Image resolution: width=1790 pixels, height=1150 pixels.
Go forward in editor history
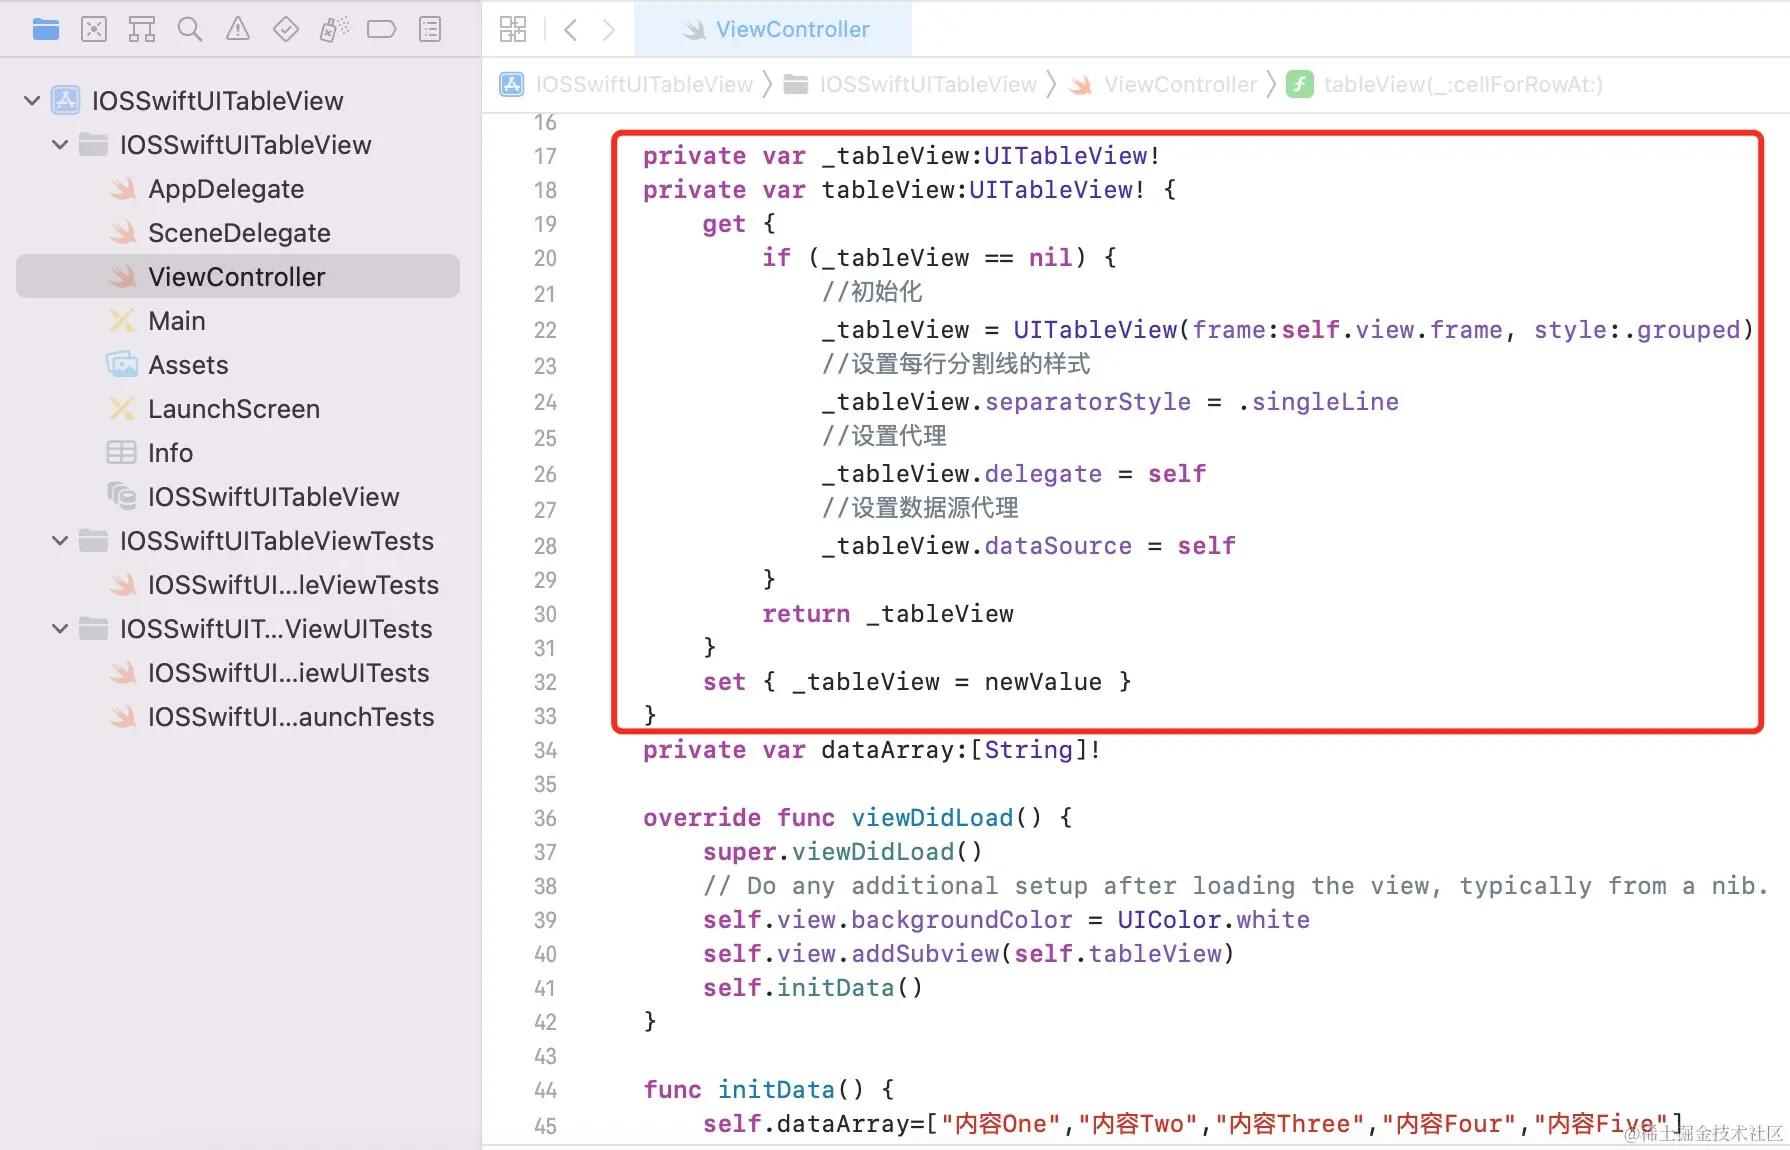(609, 30)
